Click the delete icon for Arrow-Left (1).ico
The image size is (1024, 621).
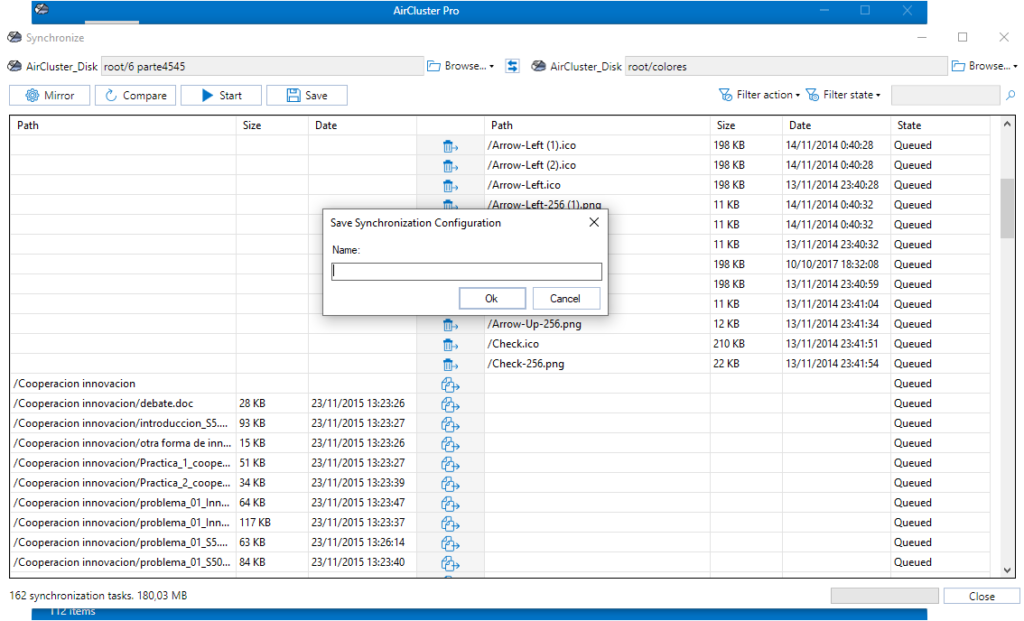[x=450, y=146]
